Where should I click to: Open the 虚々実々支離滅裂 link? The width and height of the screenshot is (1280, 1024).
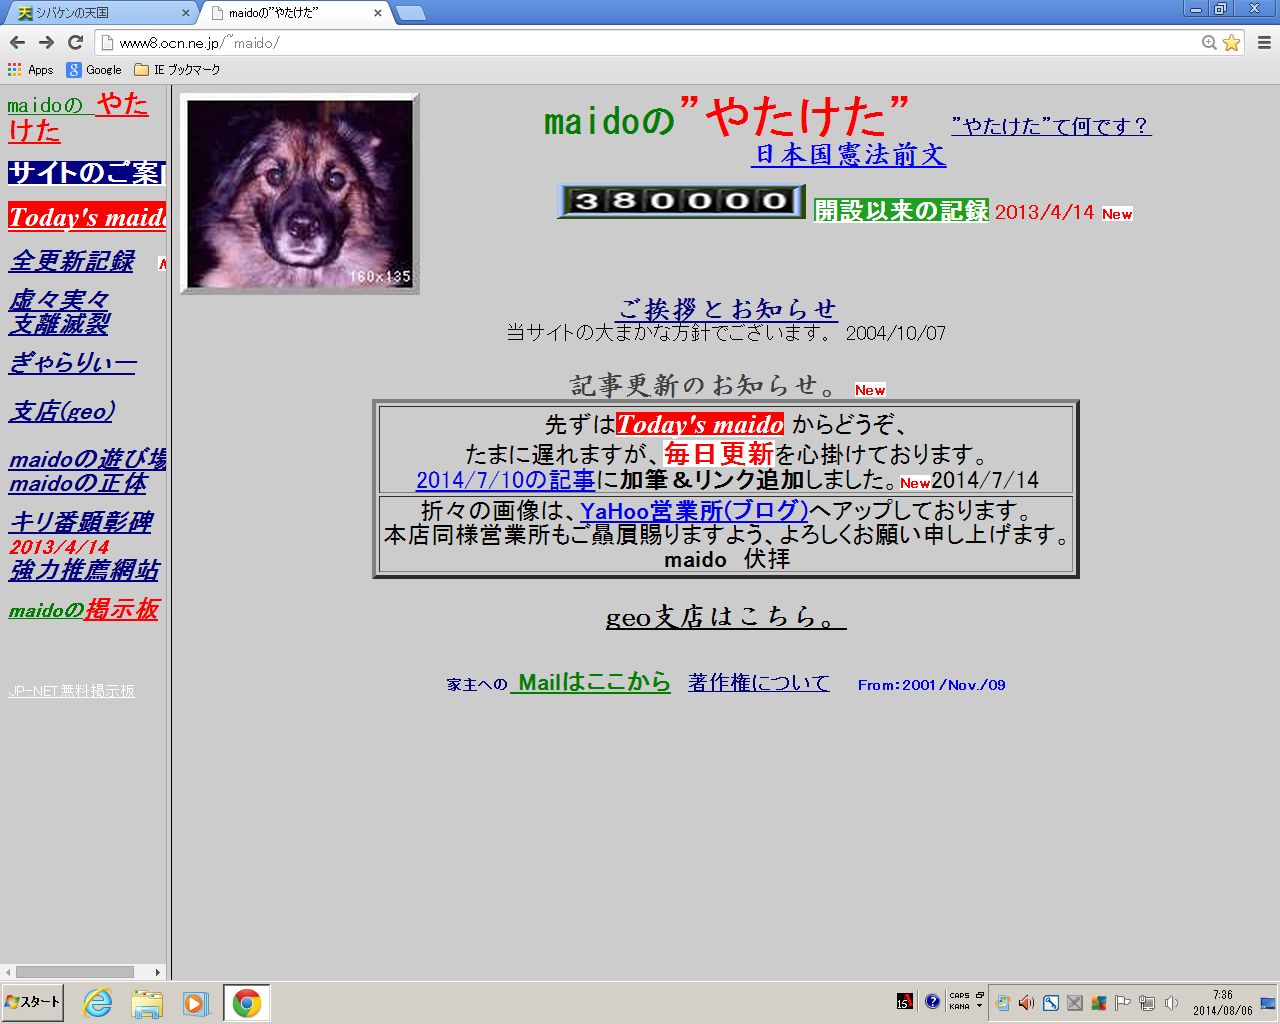[59, 312]
